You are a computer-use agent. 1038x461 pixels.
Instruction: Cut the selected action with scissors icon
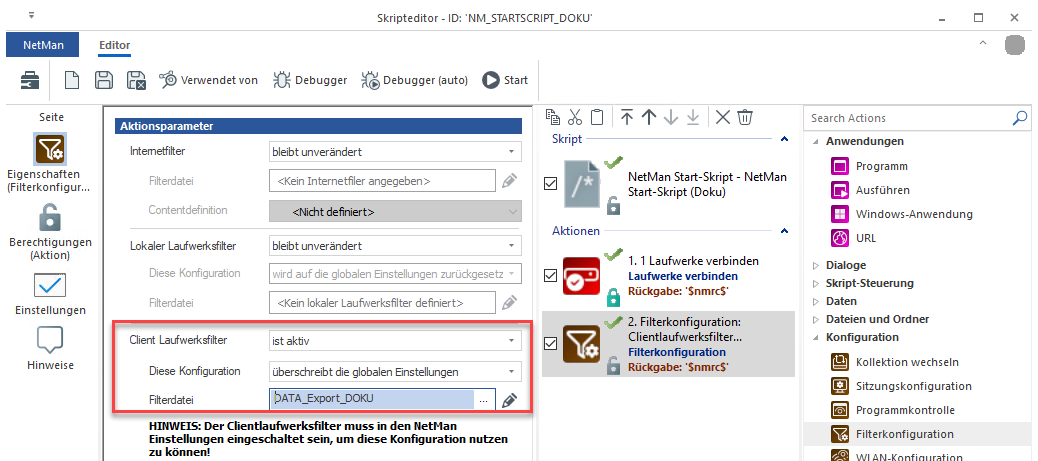[x=574, y=117]
